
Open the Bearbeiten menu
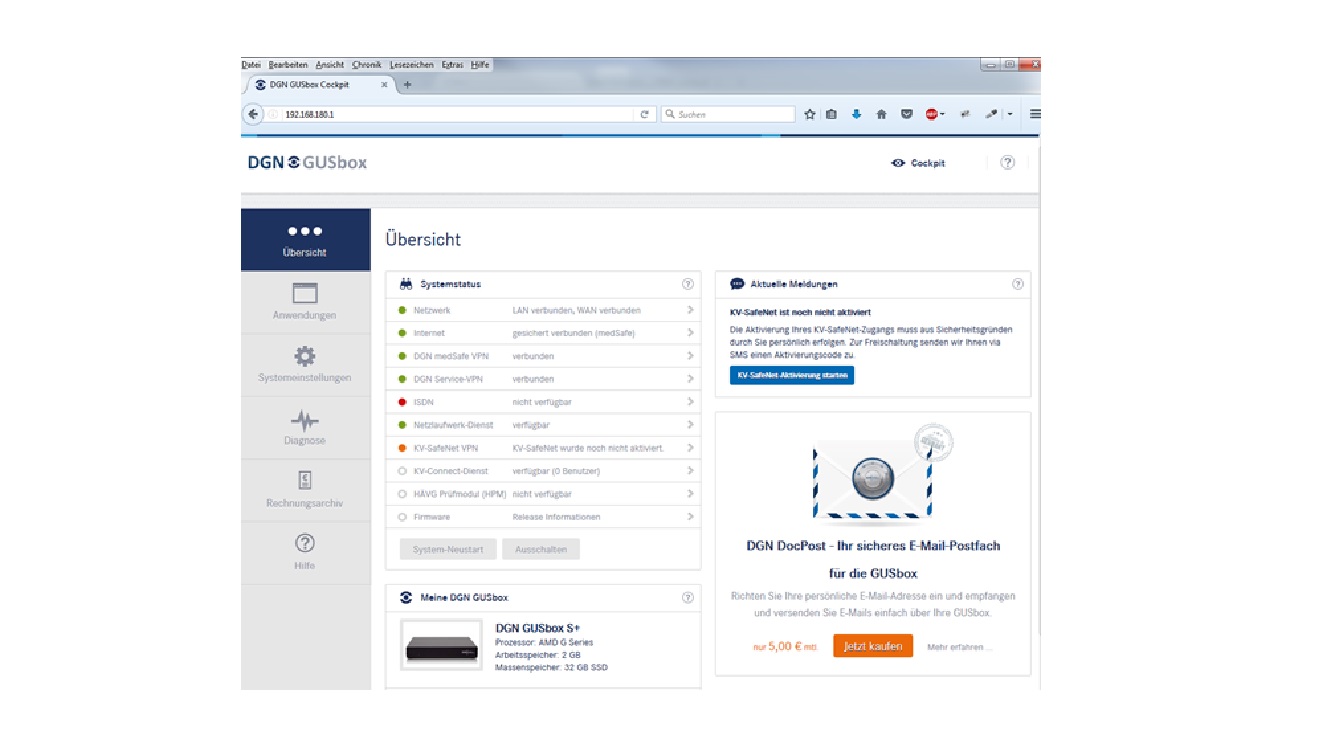288,65
